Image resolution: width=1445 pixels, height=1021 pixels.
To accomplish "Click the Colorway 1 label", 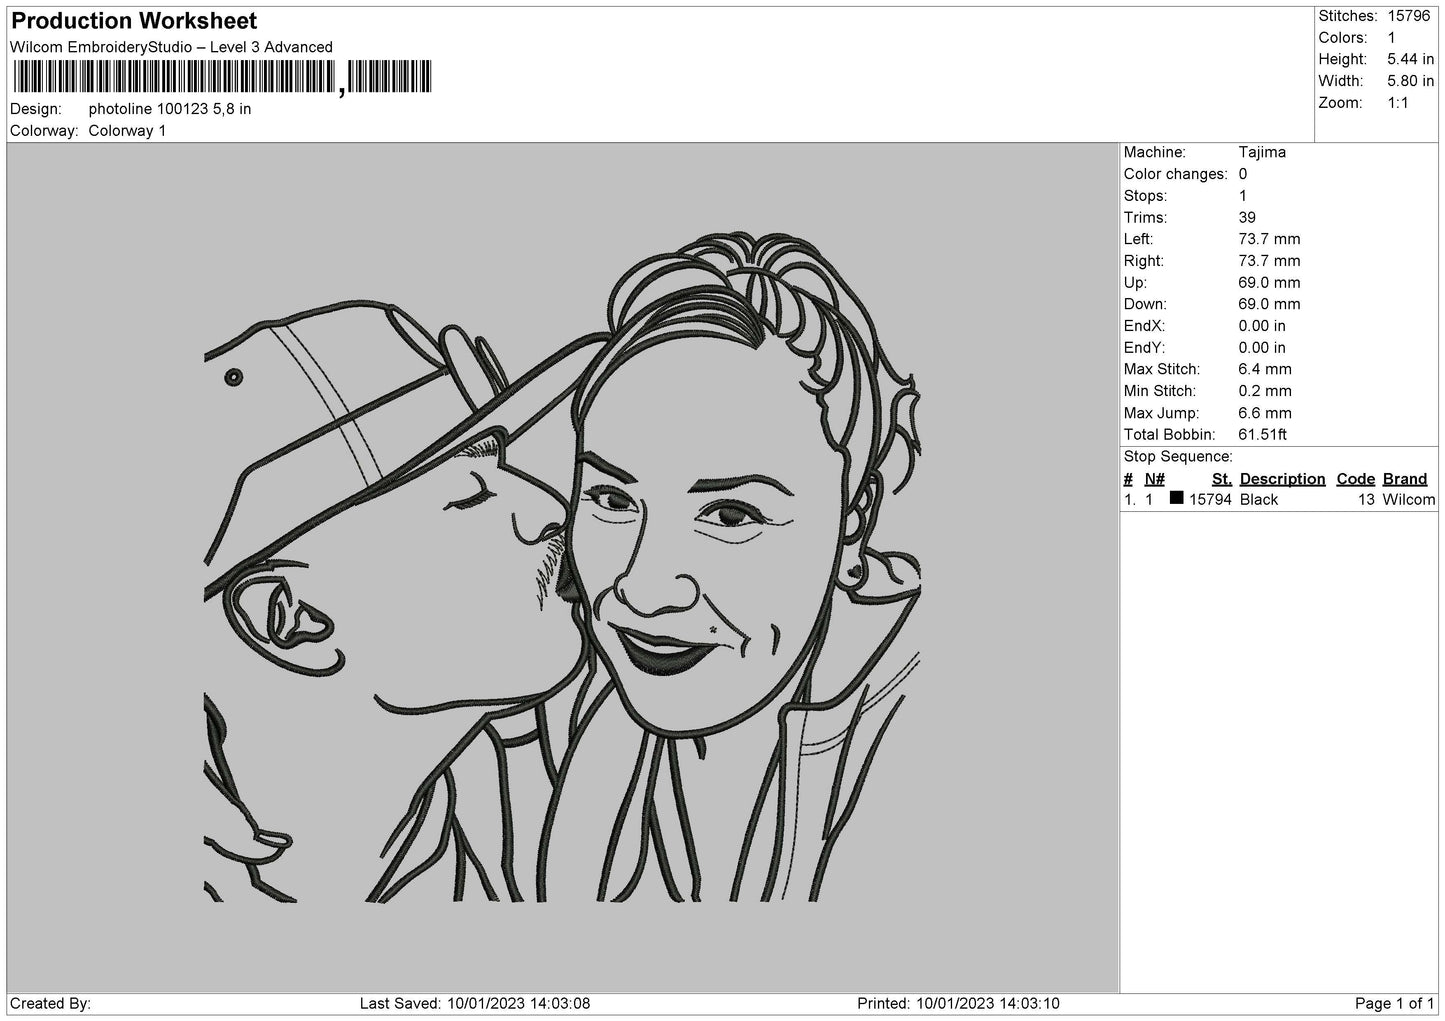I will pyautogui.click(x=127, y=131).
